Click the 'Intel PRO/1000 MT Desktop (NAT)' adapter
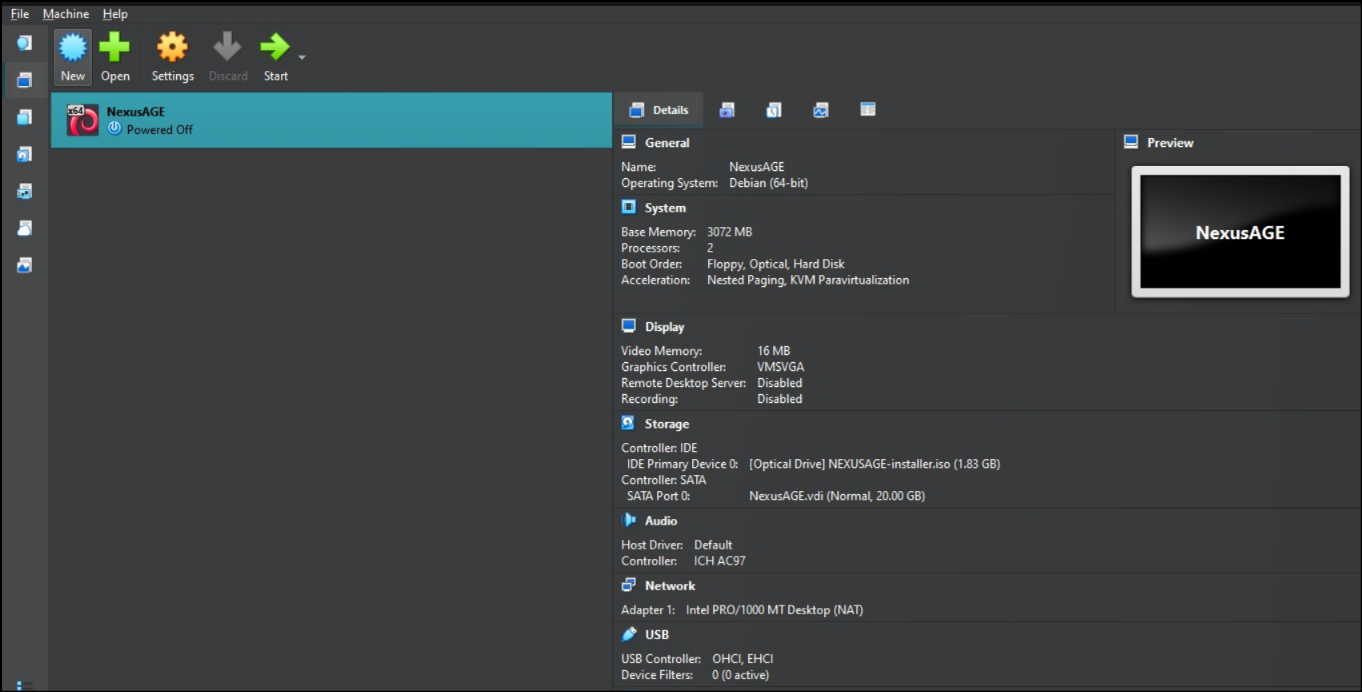This screenshot has height=692, width=1362. click(775, 610)
